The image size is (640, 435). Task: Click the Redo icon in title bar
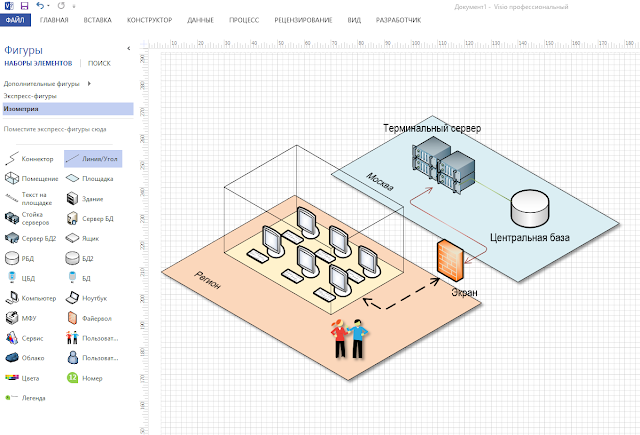(x=61, y=6)
